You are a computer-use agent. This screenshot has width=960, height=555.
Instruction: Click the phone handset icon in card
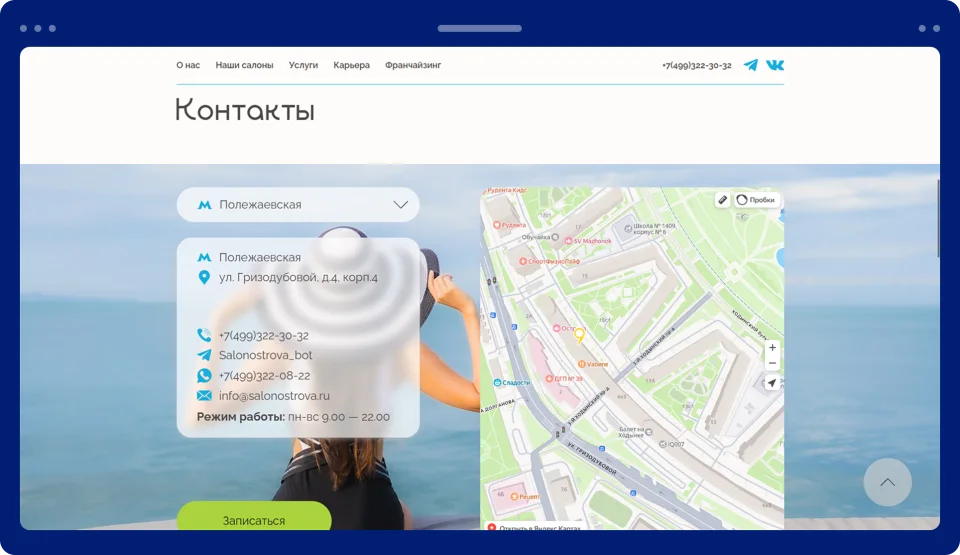tap(204, 335)
